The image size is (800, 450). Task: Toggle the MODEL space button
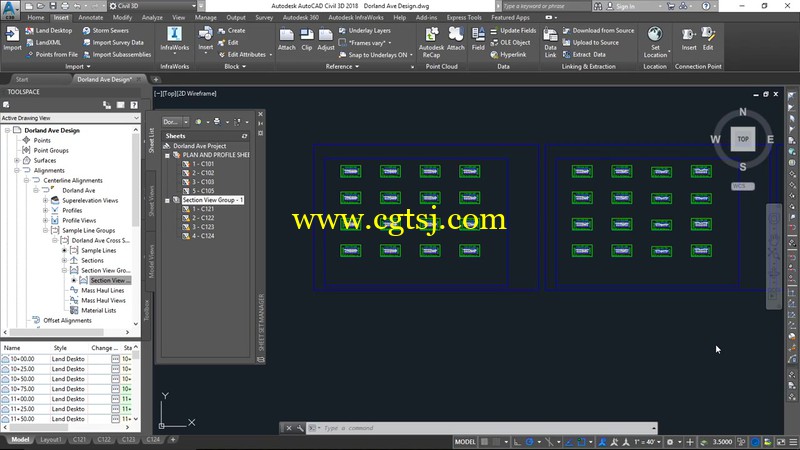[465, 442]
